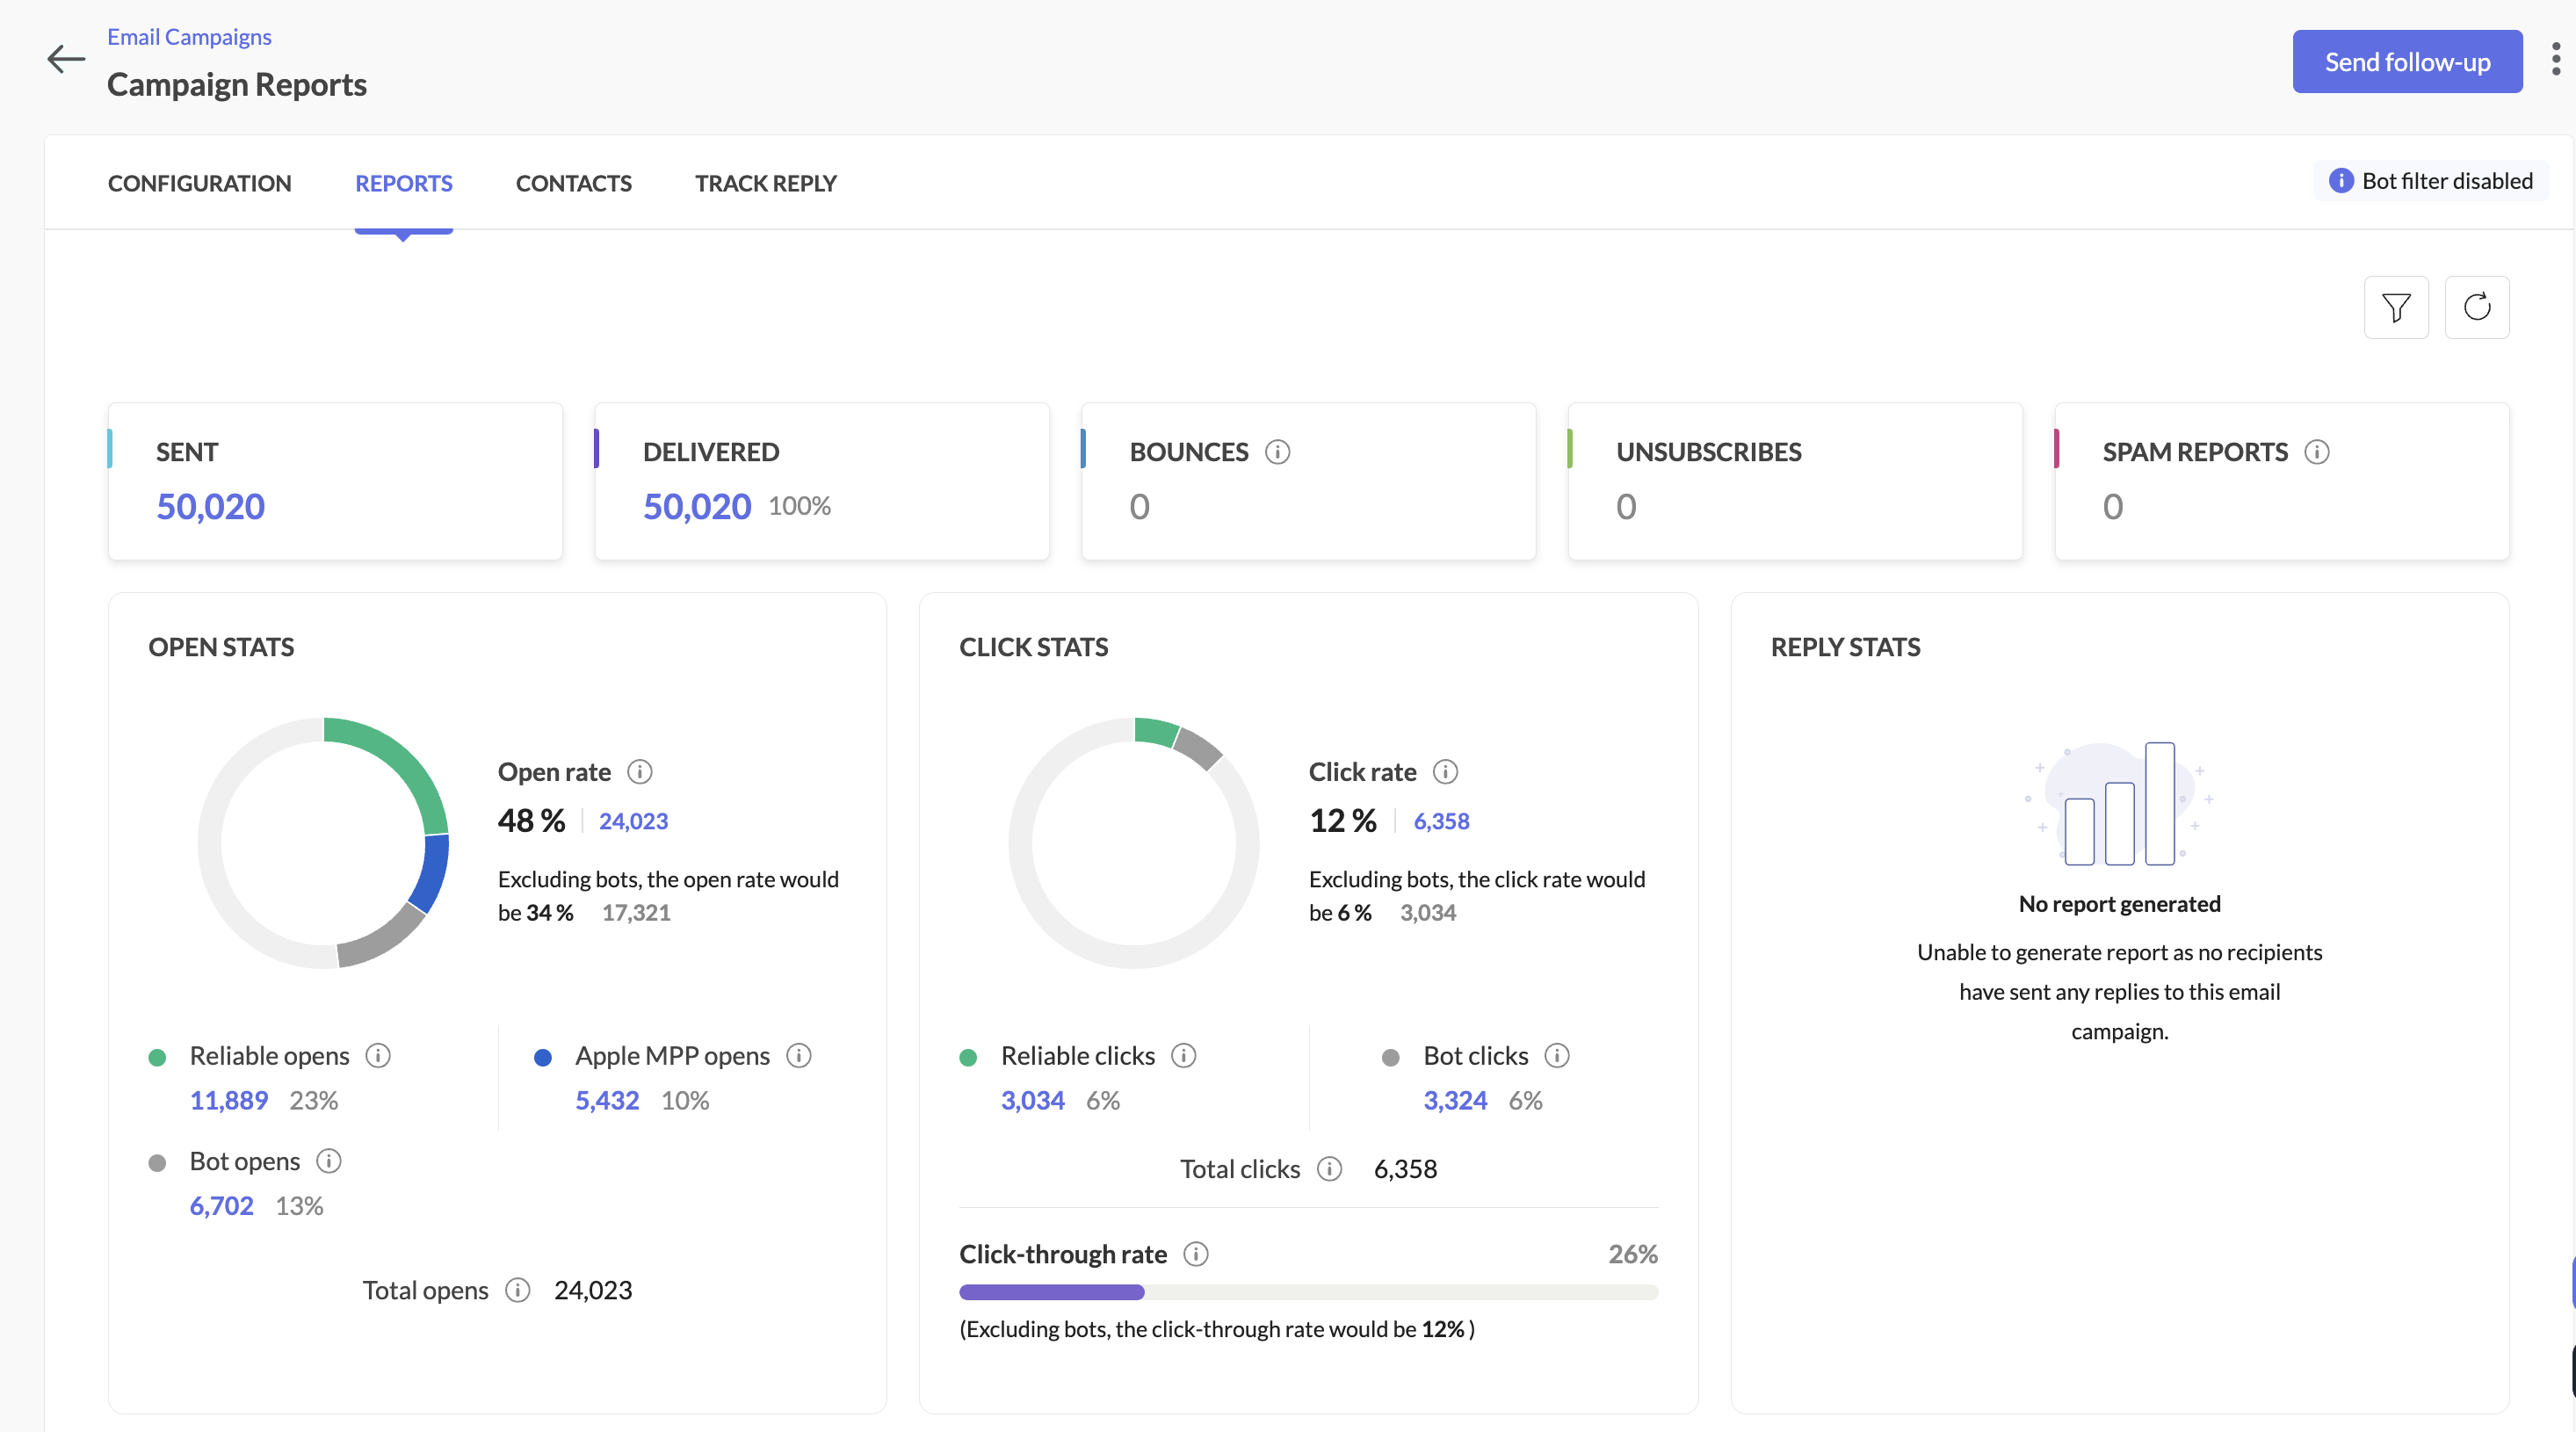This screenshot has height=1432, width=2576.
Task: Click info icon beside Bounces
Action: coord(1277,452)
